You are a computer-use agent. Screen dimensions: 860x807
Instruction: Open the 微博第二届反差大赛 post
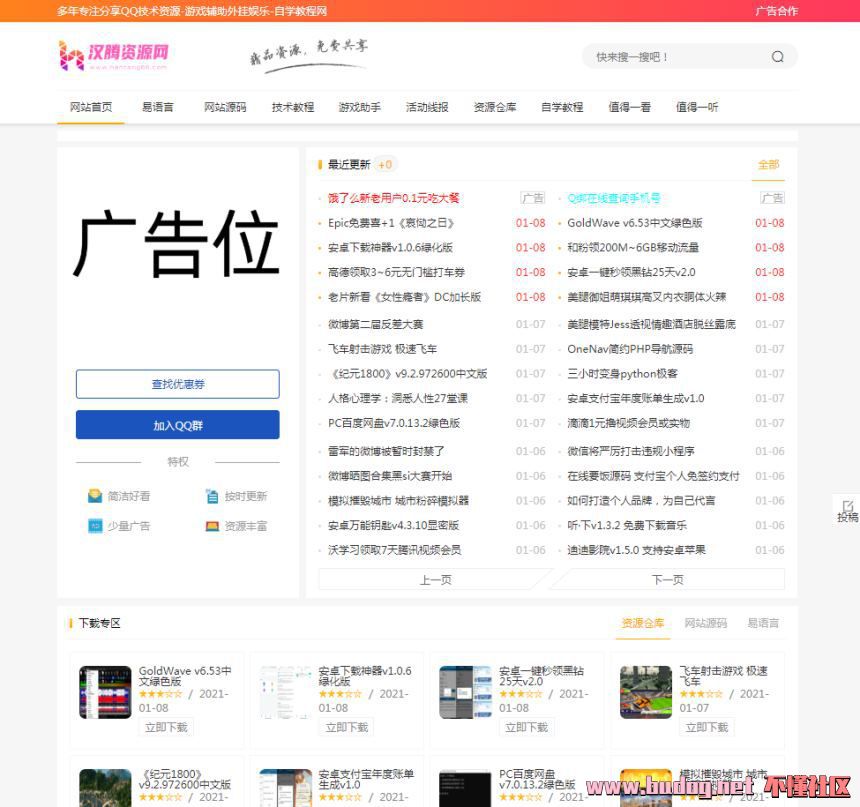coord(376,324)
